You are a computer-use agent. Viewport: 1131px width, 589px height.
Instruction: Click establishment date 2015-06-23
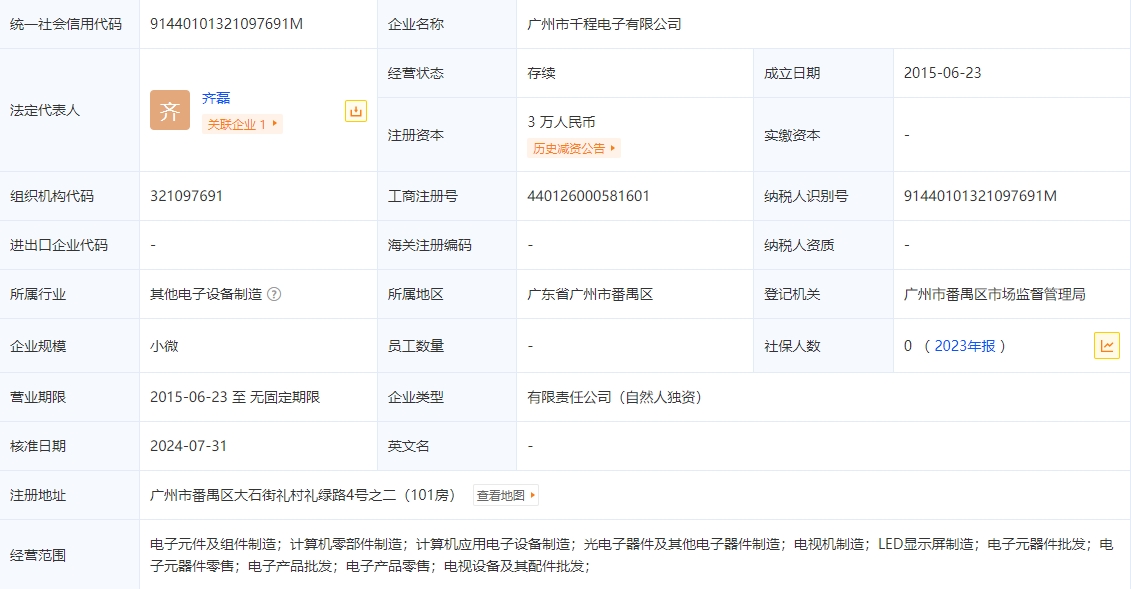click(942, 73)
